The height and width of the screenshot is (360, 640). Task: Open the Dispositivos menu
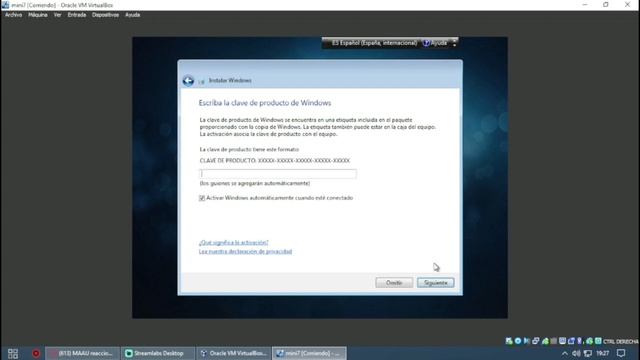(x=105, y=15)
